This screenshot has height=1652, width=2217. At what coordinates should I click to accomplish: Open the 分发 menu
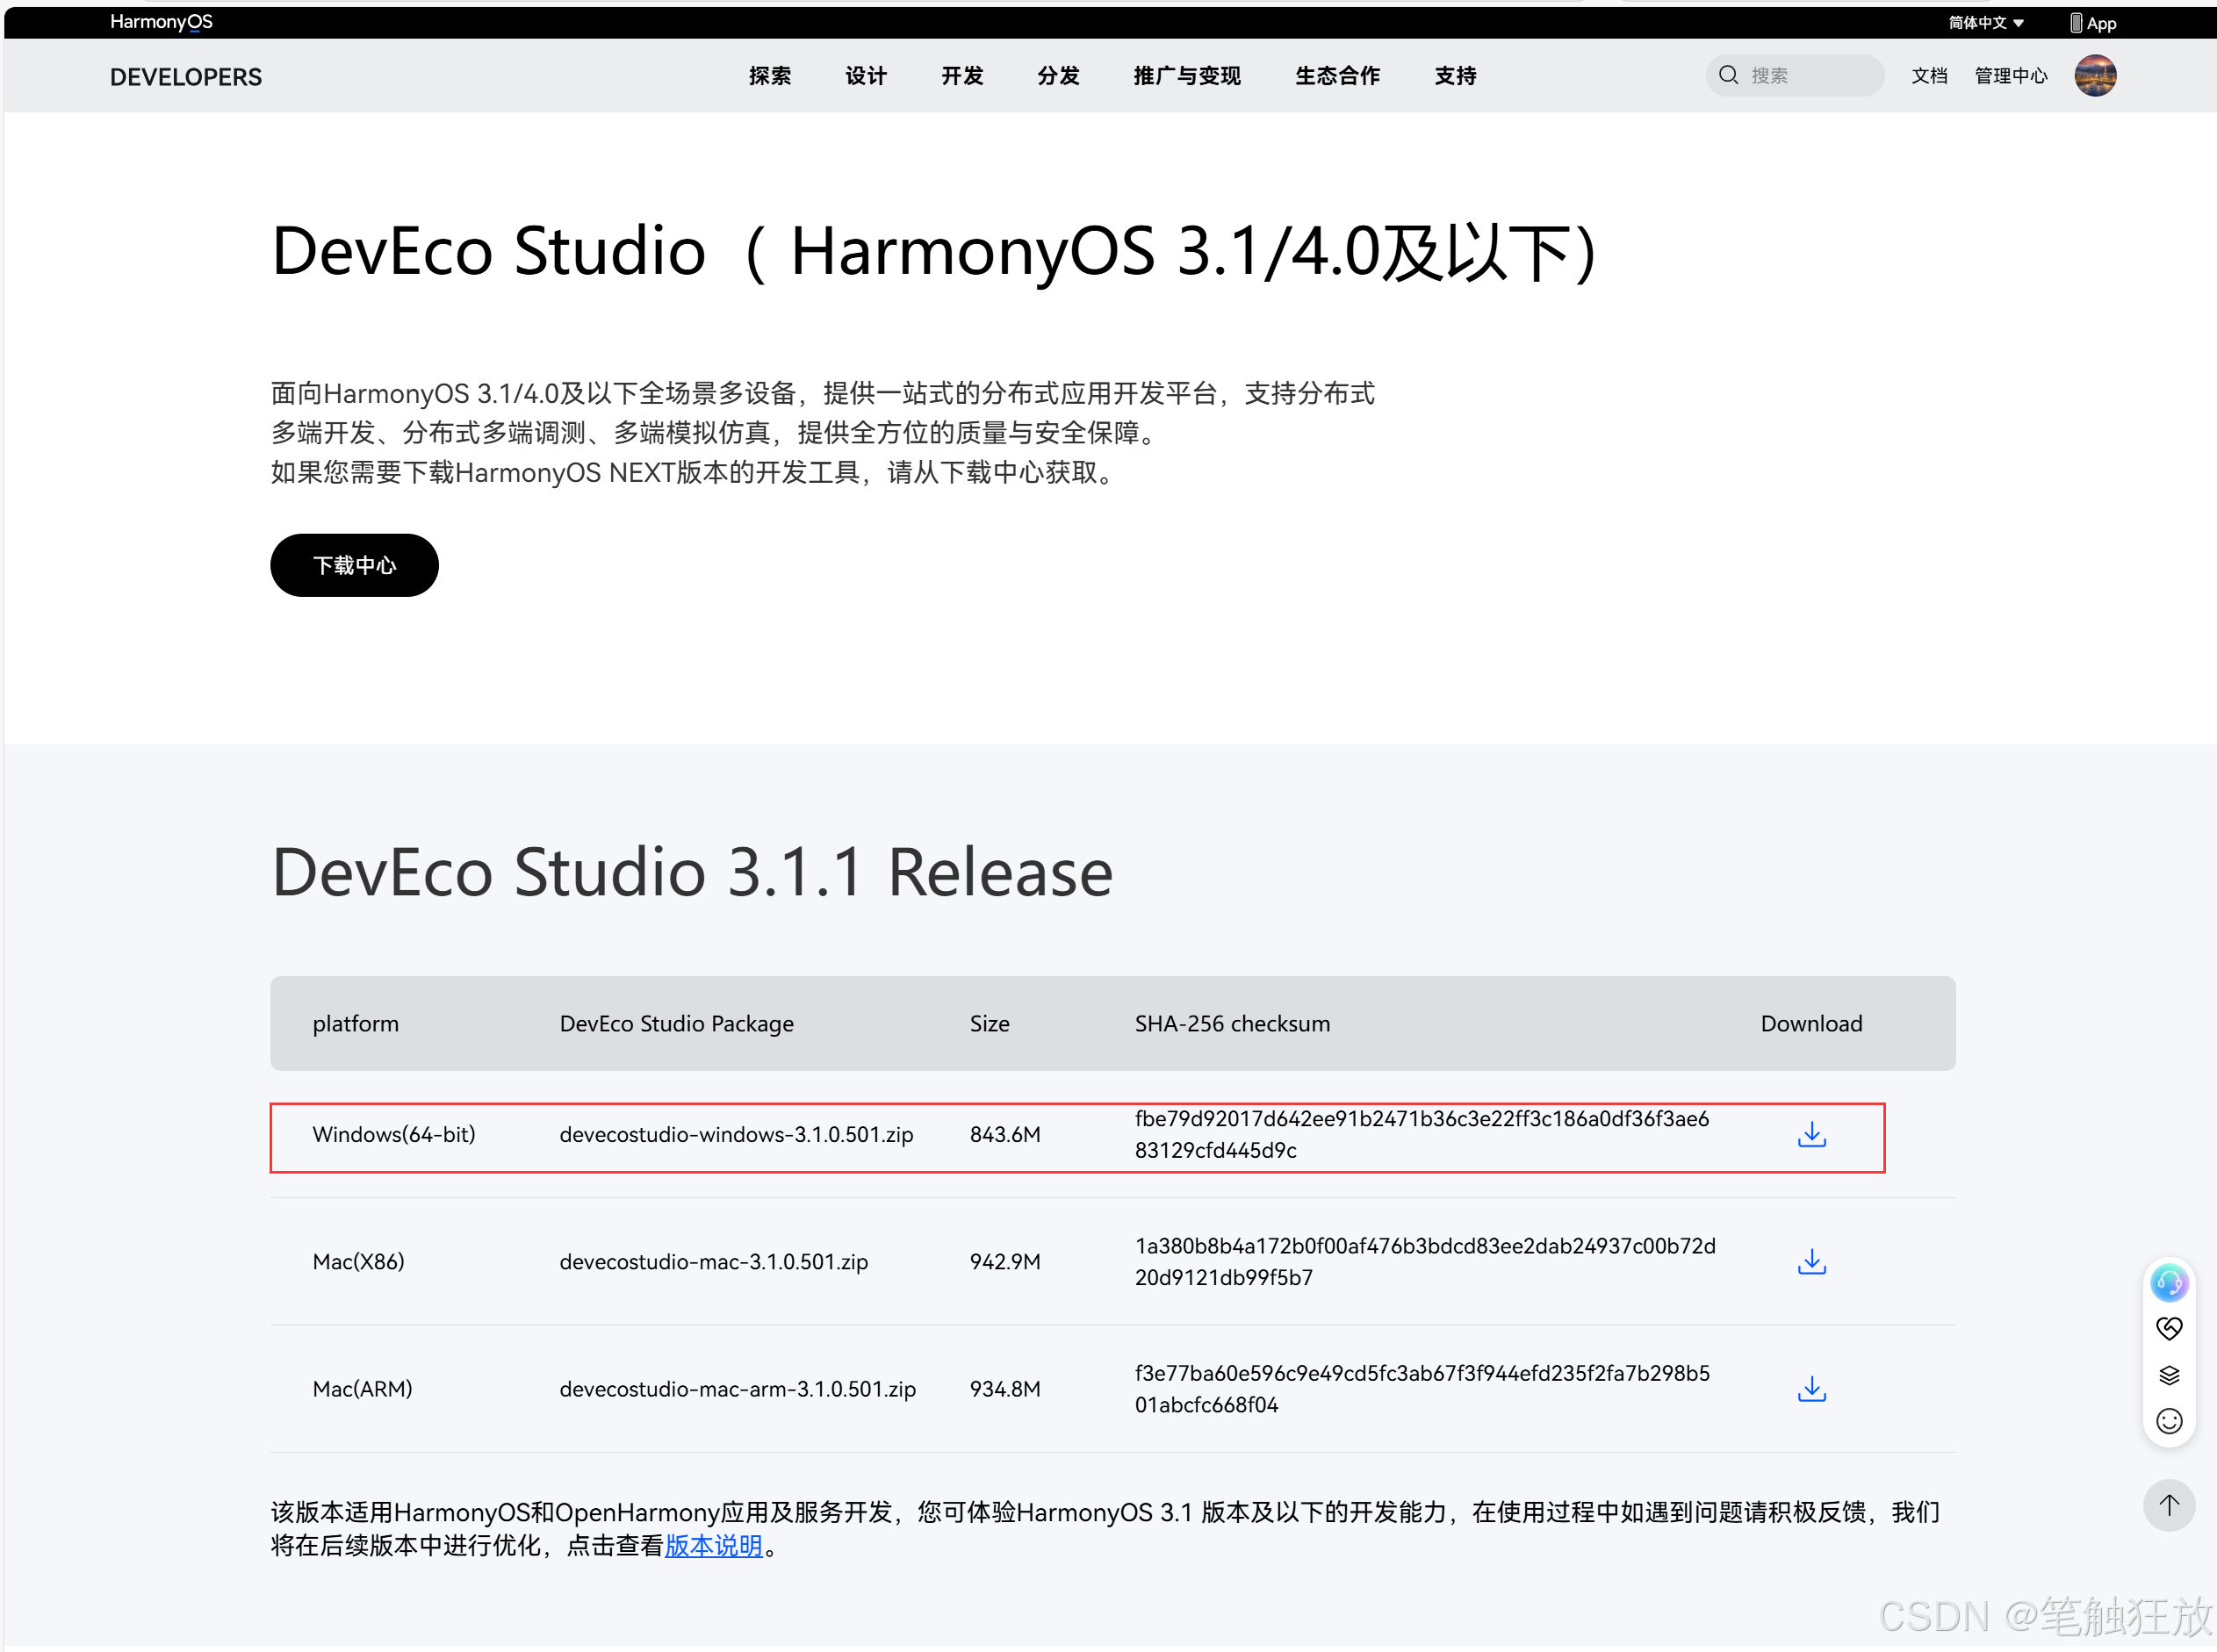[x=1058, y=76]
